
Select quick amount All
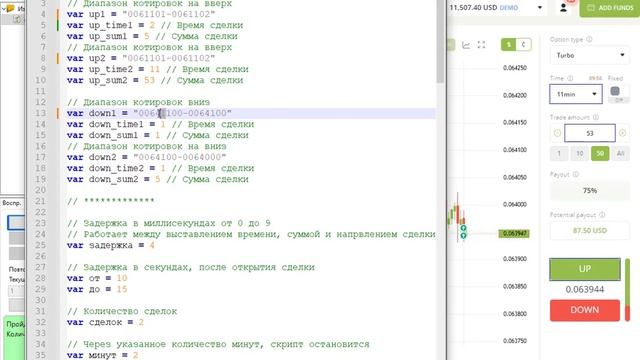click(620, 153)
